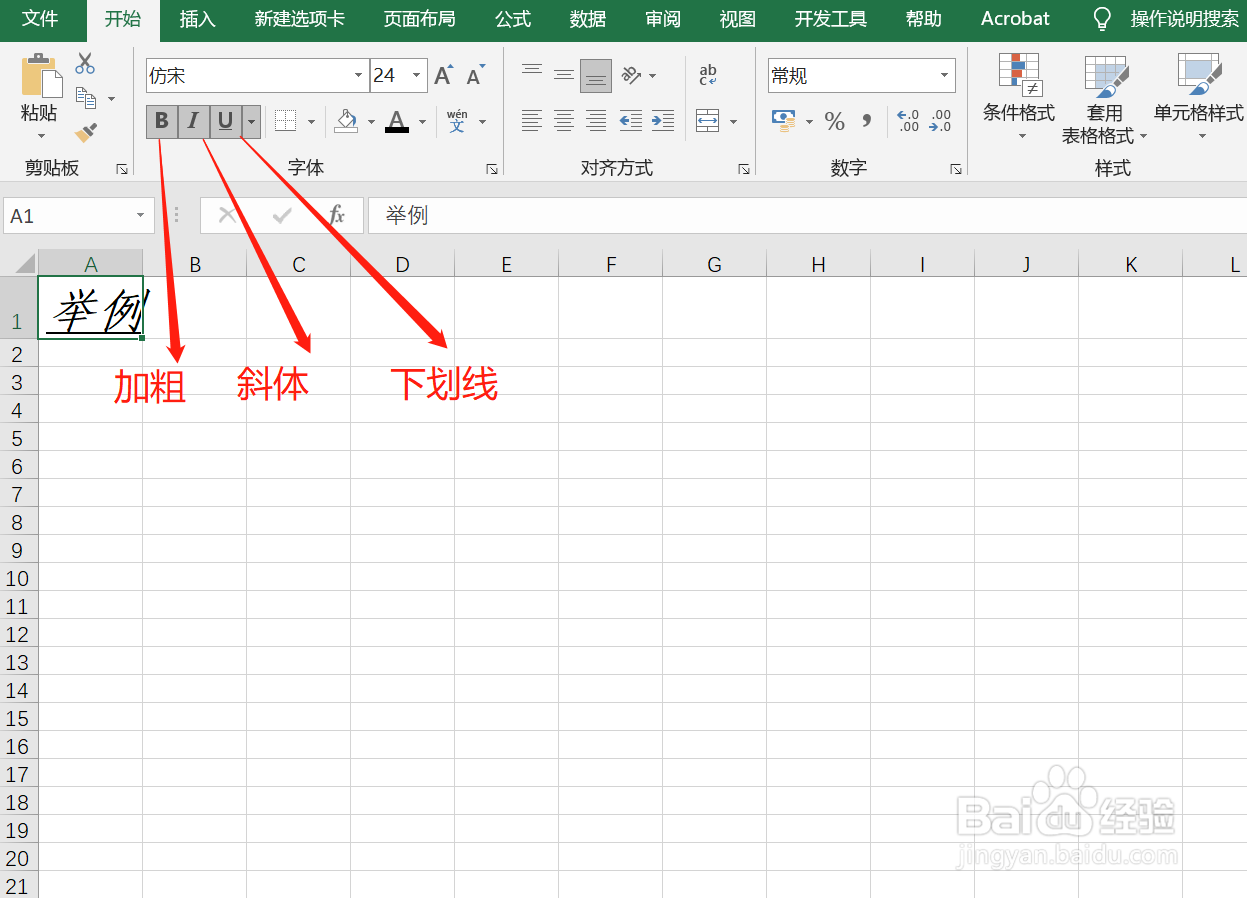Click the Paste clipboard icon
This screenshot has height=898, width=1247.
41,76
